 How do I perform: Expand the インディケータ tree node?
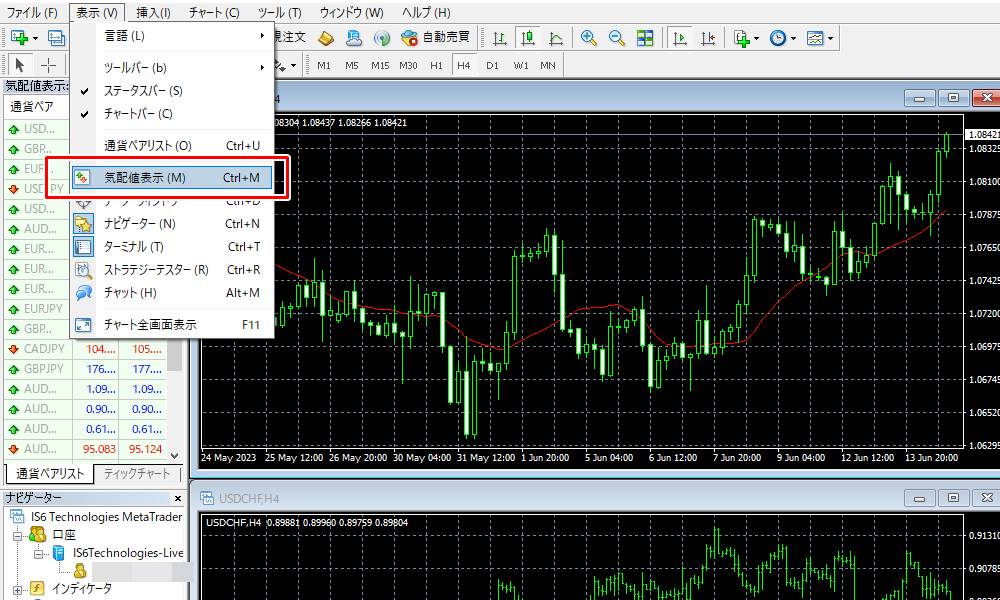click(x=17, y=588)
